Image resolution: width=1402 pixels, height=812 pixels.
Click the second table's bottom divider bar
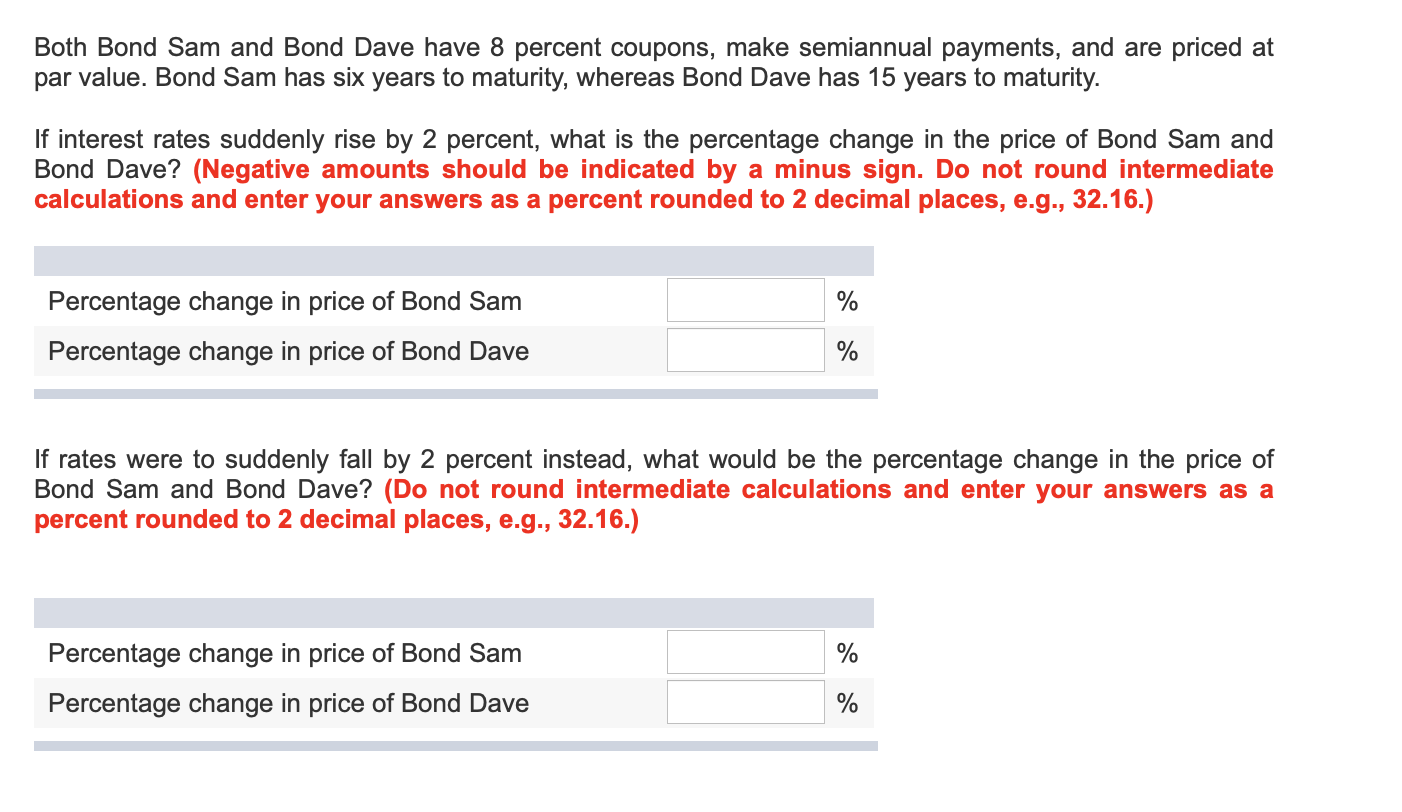(x=455, y=746)
